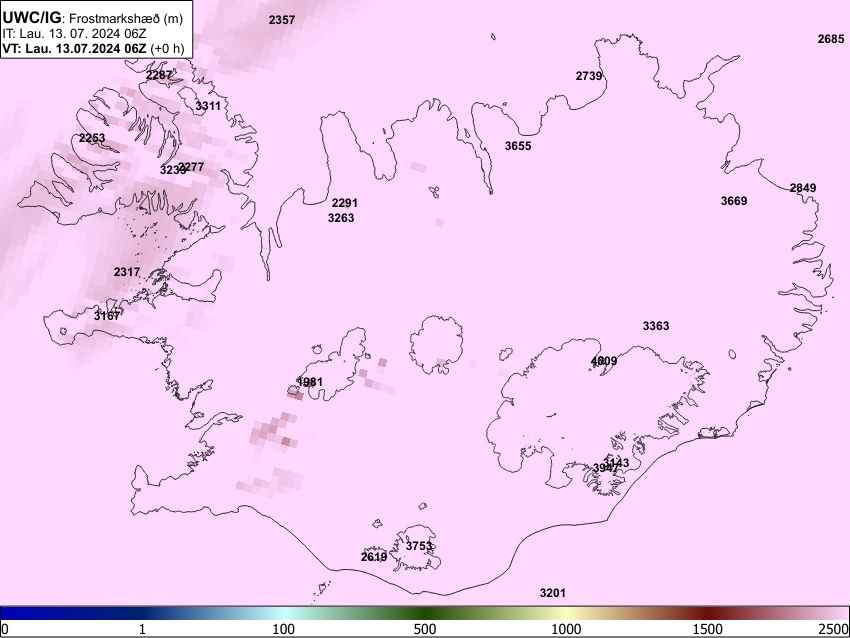Select the map value 2685

[830, 39]
